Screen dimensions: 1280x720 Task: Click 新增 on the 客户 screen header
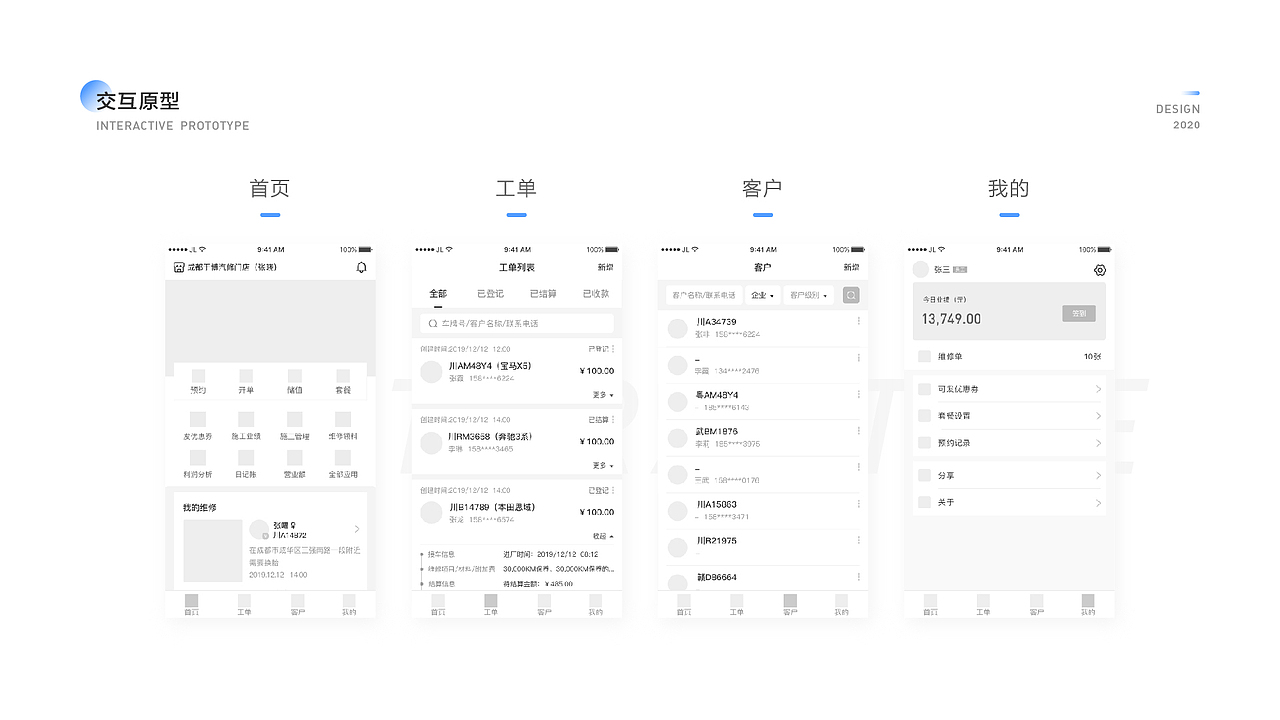851,267
